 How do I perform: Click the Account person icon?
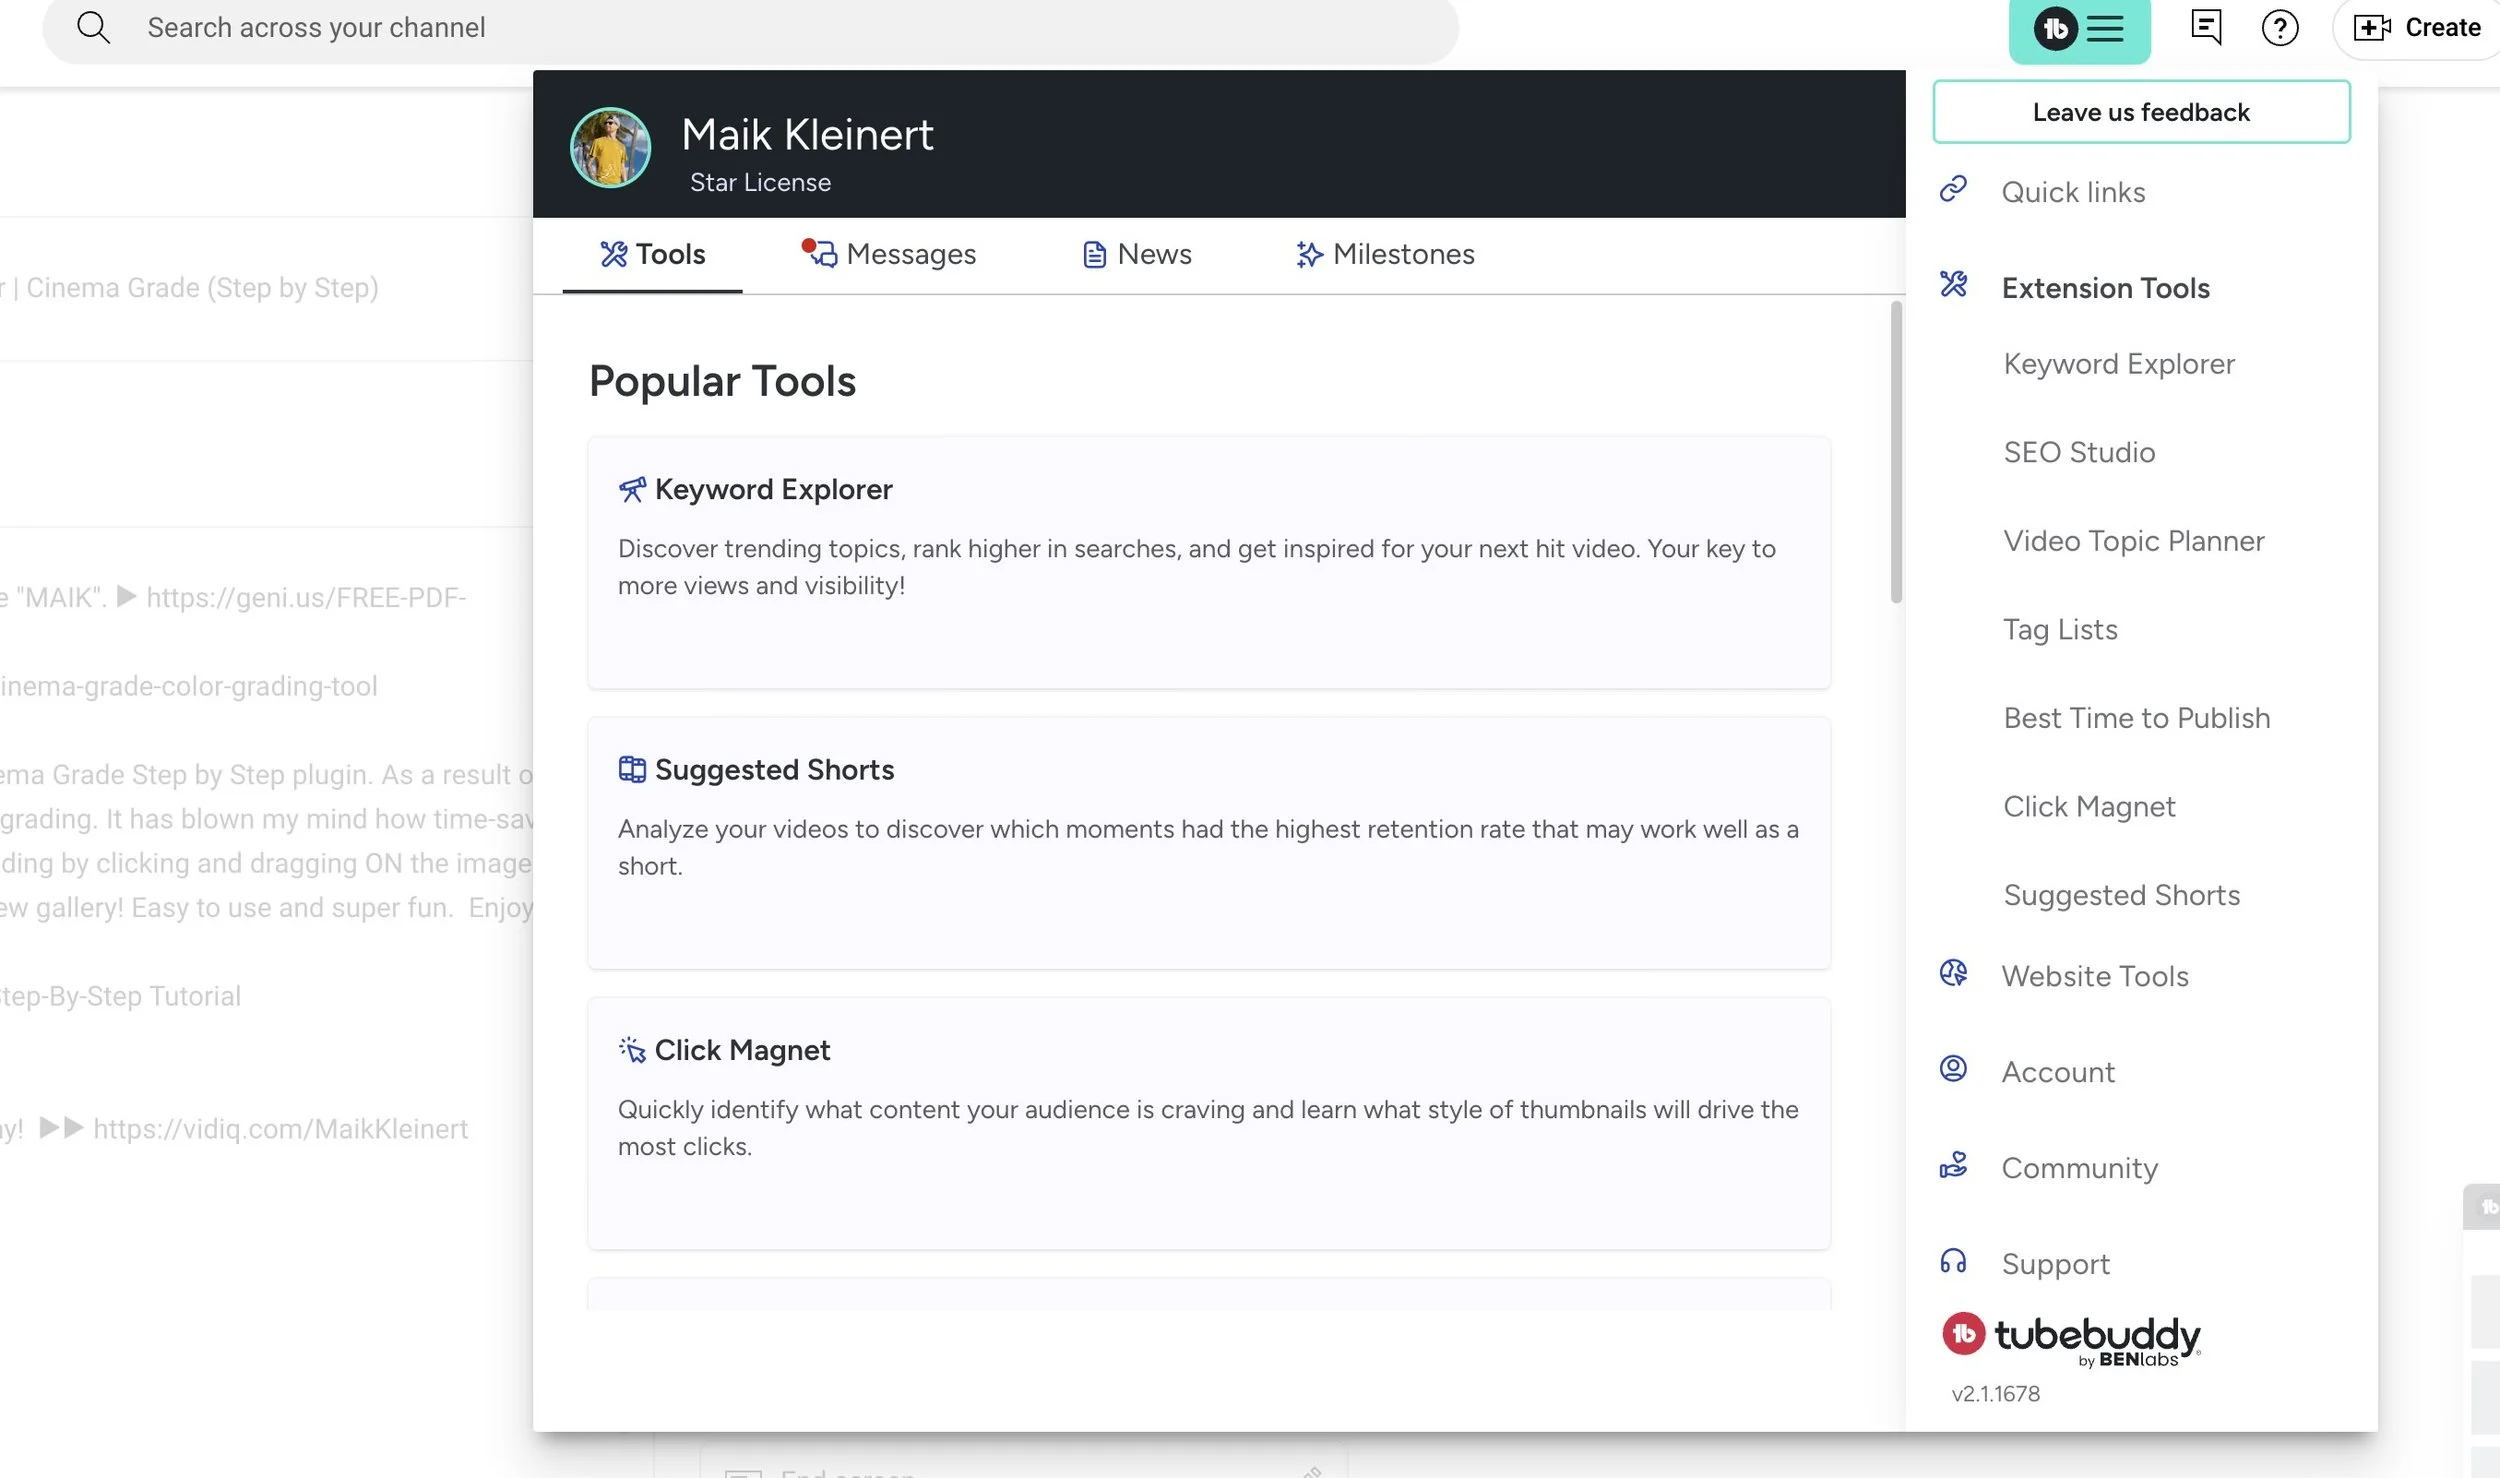point(1953,1069)
